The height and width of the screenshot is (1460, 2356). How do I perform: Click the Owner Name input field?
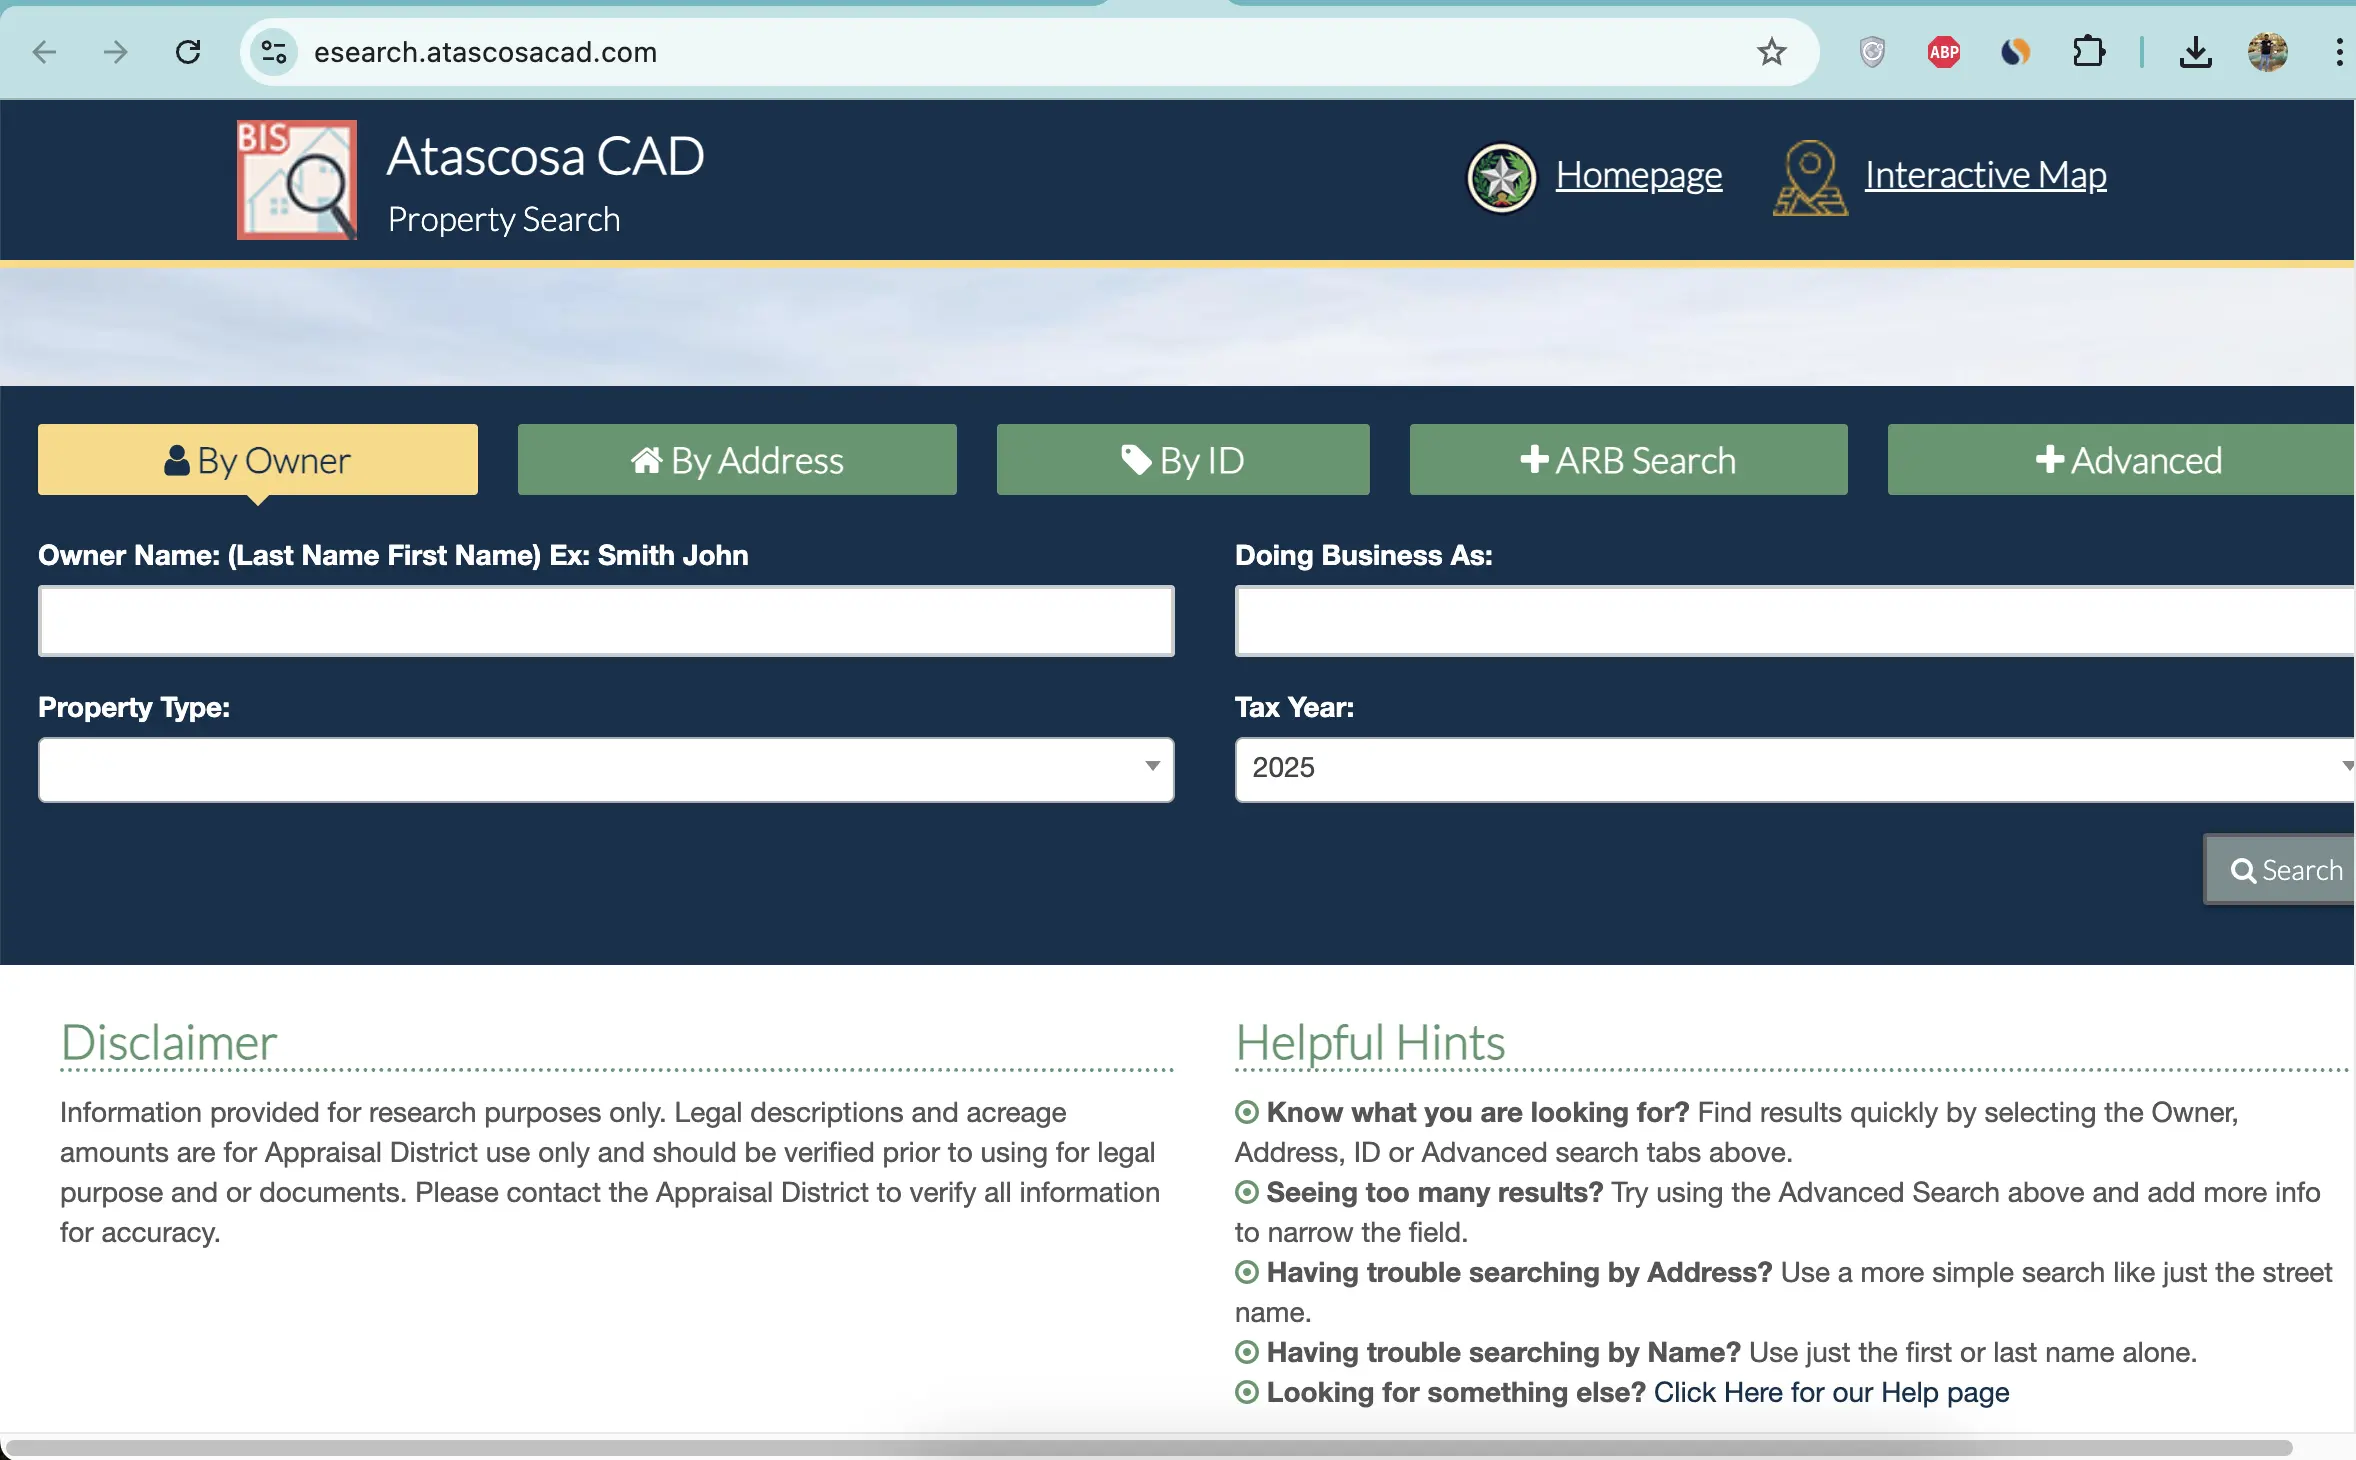pyautogui.click(x=606, y=621)
